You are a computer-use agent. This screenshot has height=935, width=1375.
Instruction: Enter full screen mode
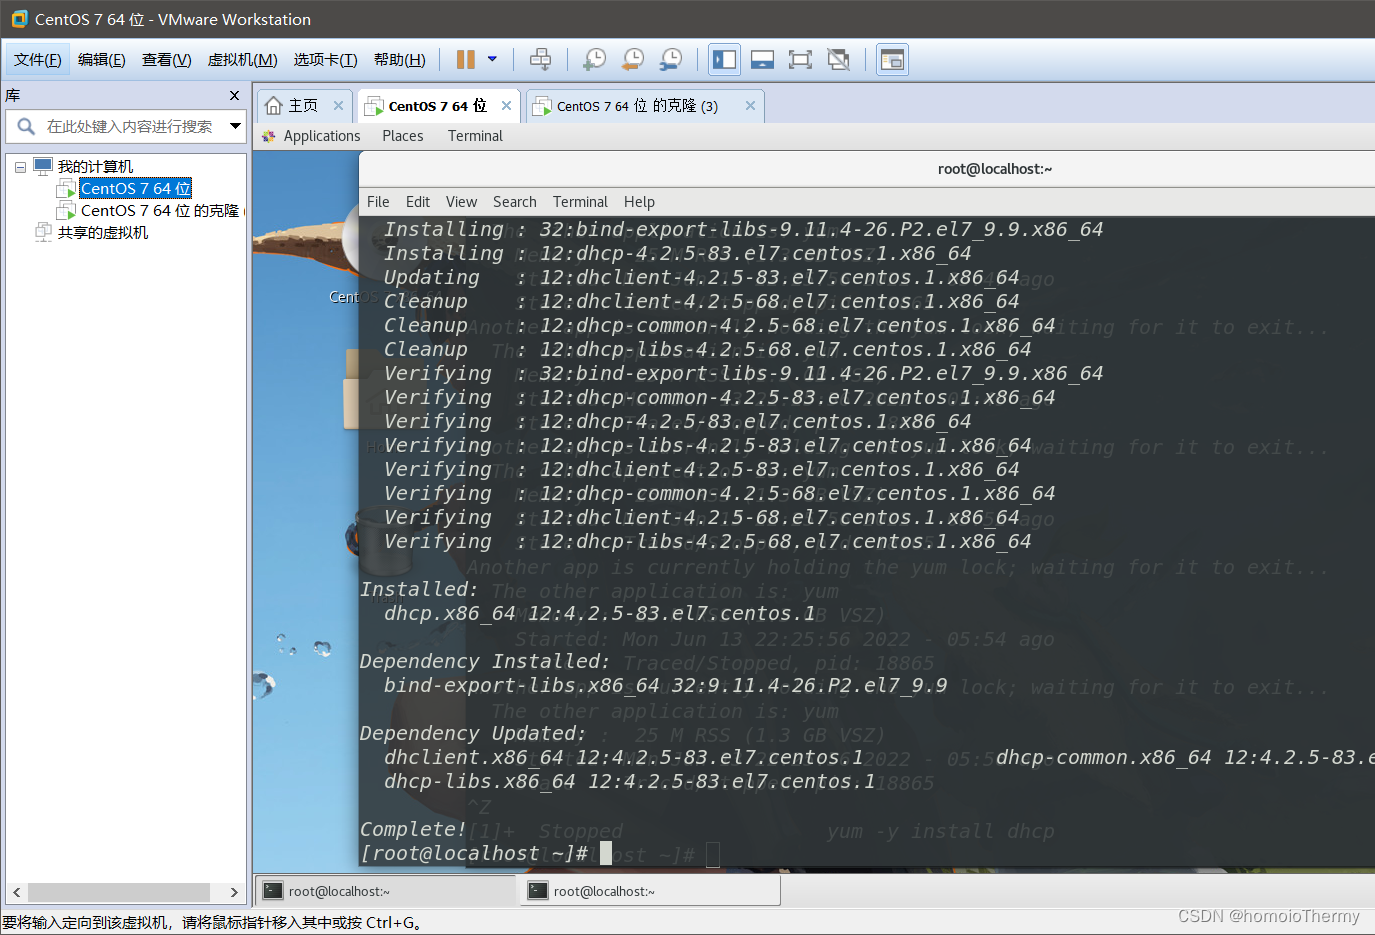click(800, 60)
